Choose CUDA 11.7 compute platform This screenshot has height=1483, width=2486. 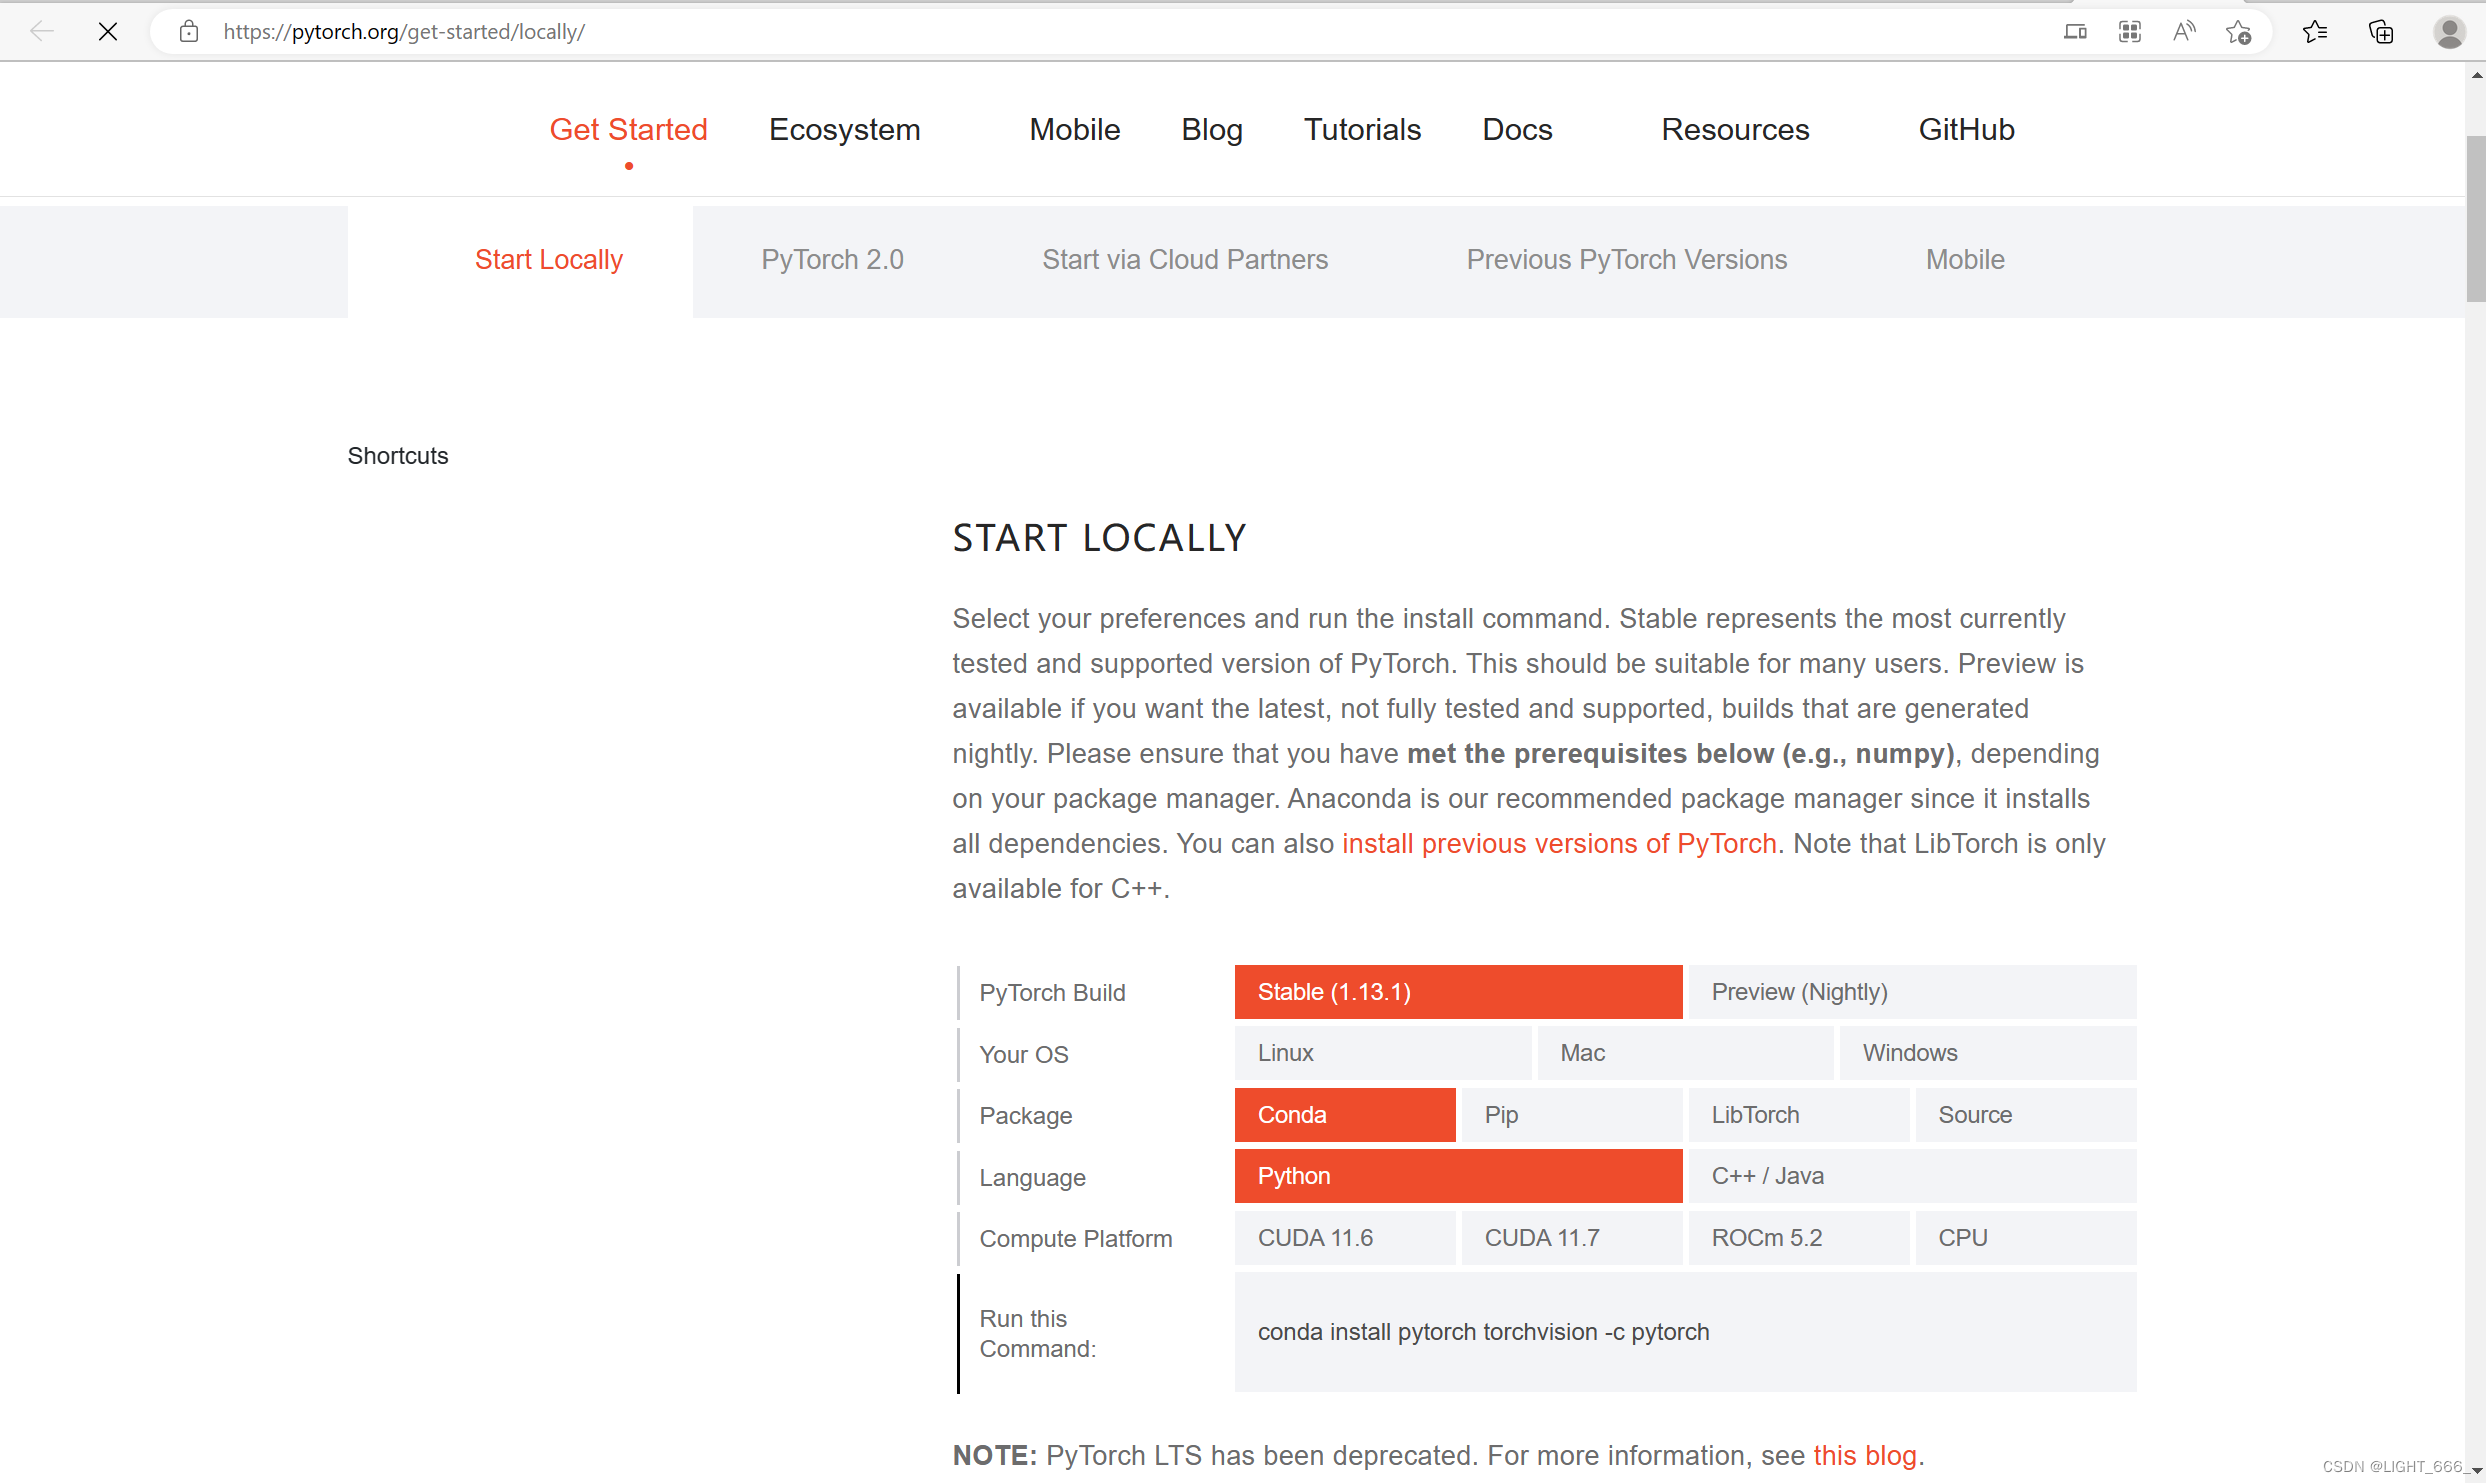1571,1238
